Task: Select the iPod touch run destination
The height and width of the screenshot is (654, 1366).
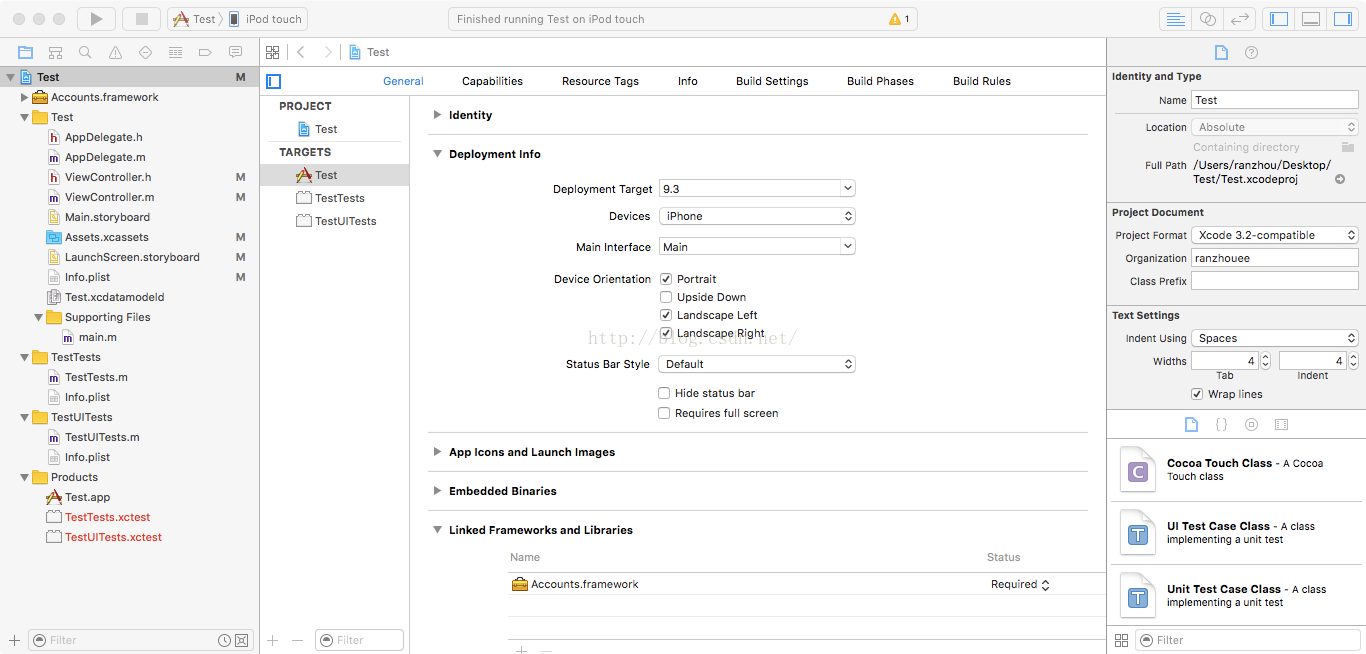Action: tap(265, 19)
